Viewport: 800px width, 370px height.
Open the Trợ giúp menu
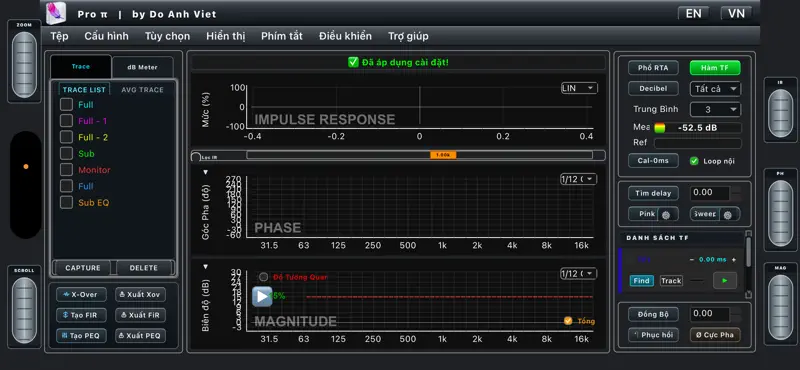[408, 36]
